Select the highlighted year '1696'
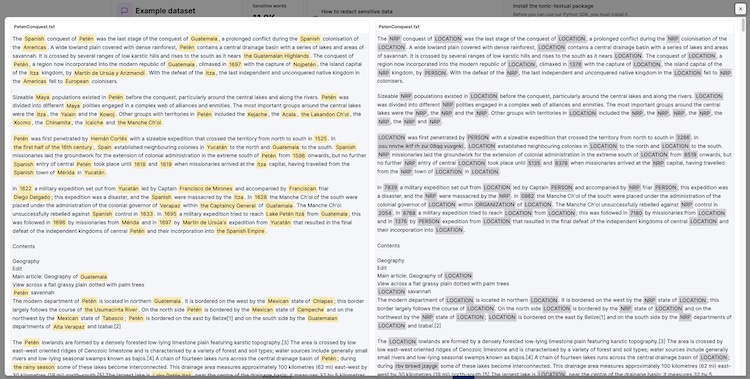 tap(59, 223)
